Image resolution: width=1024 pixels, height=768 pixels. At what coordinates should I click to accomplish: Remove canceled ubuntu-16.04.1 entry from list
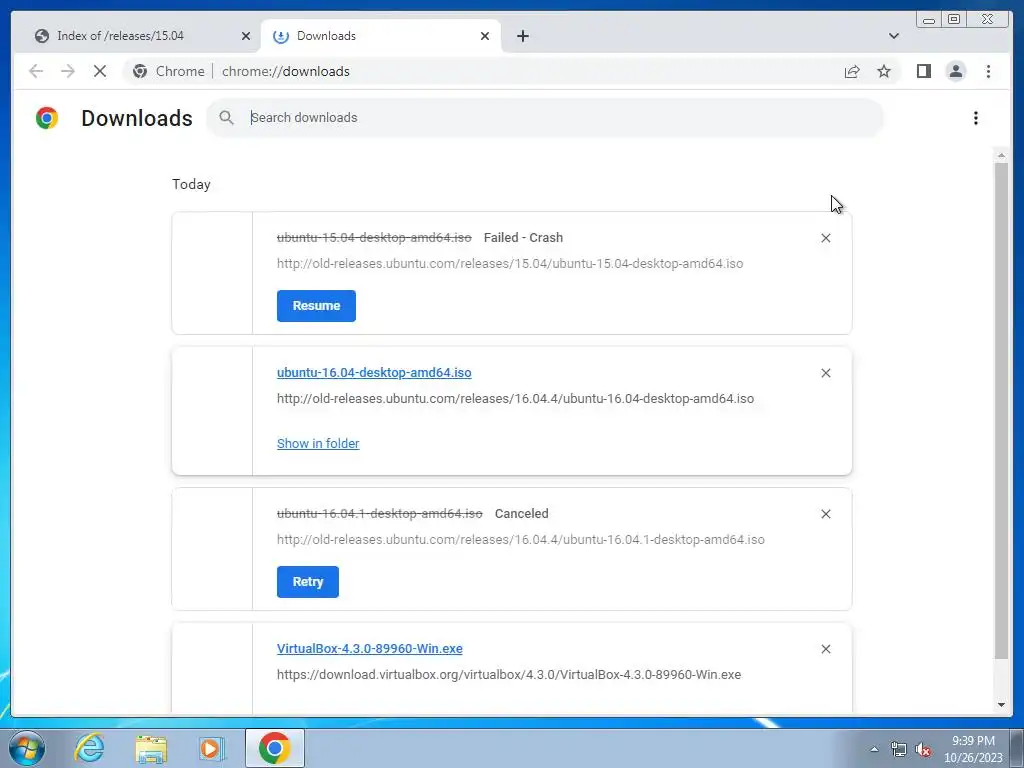(825, 514)
